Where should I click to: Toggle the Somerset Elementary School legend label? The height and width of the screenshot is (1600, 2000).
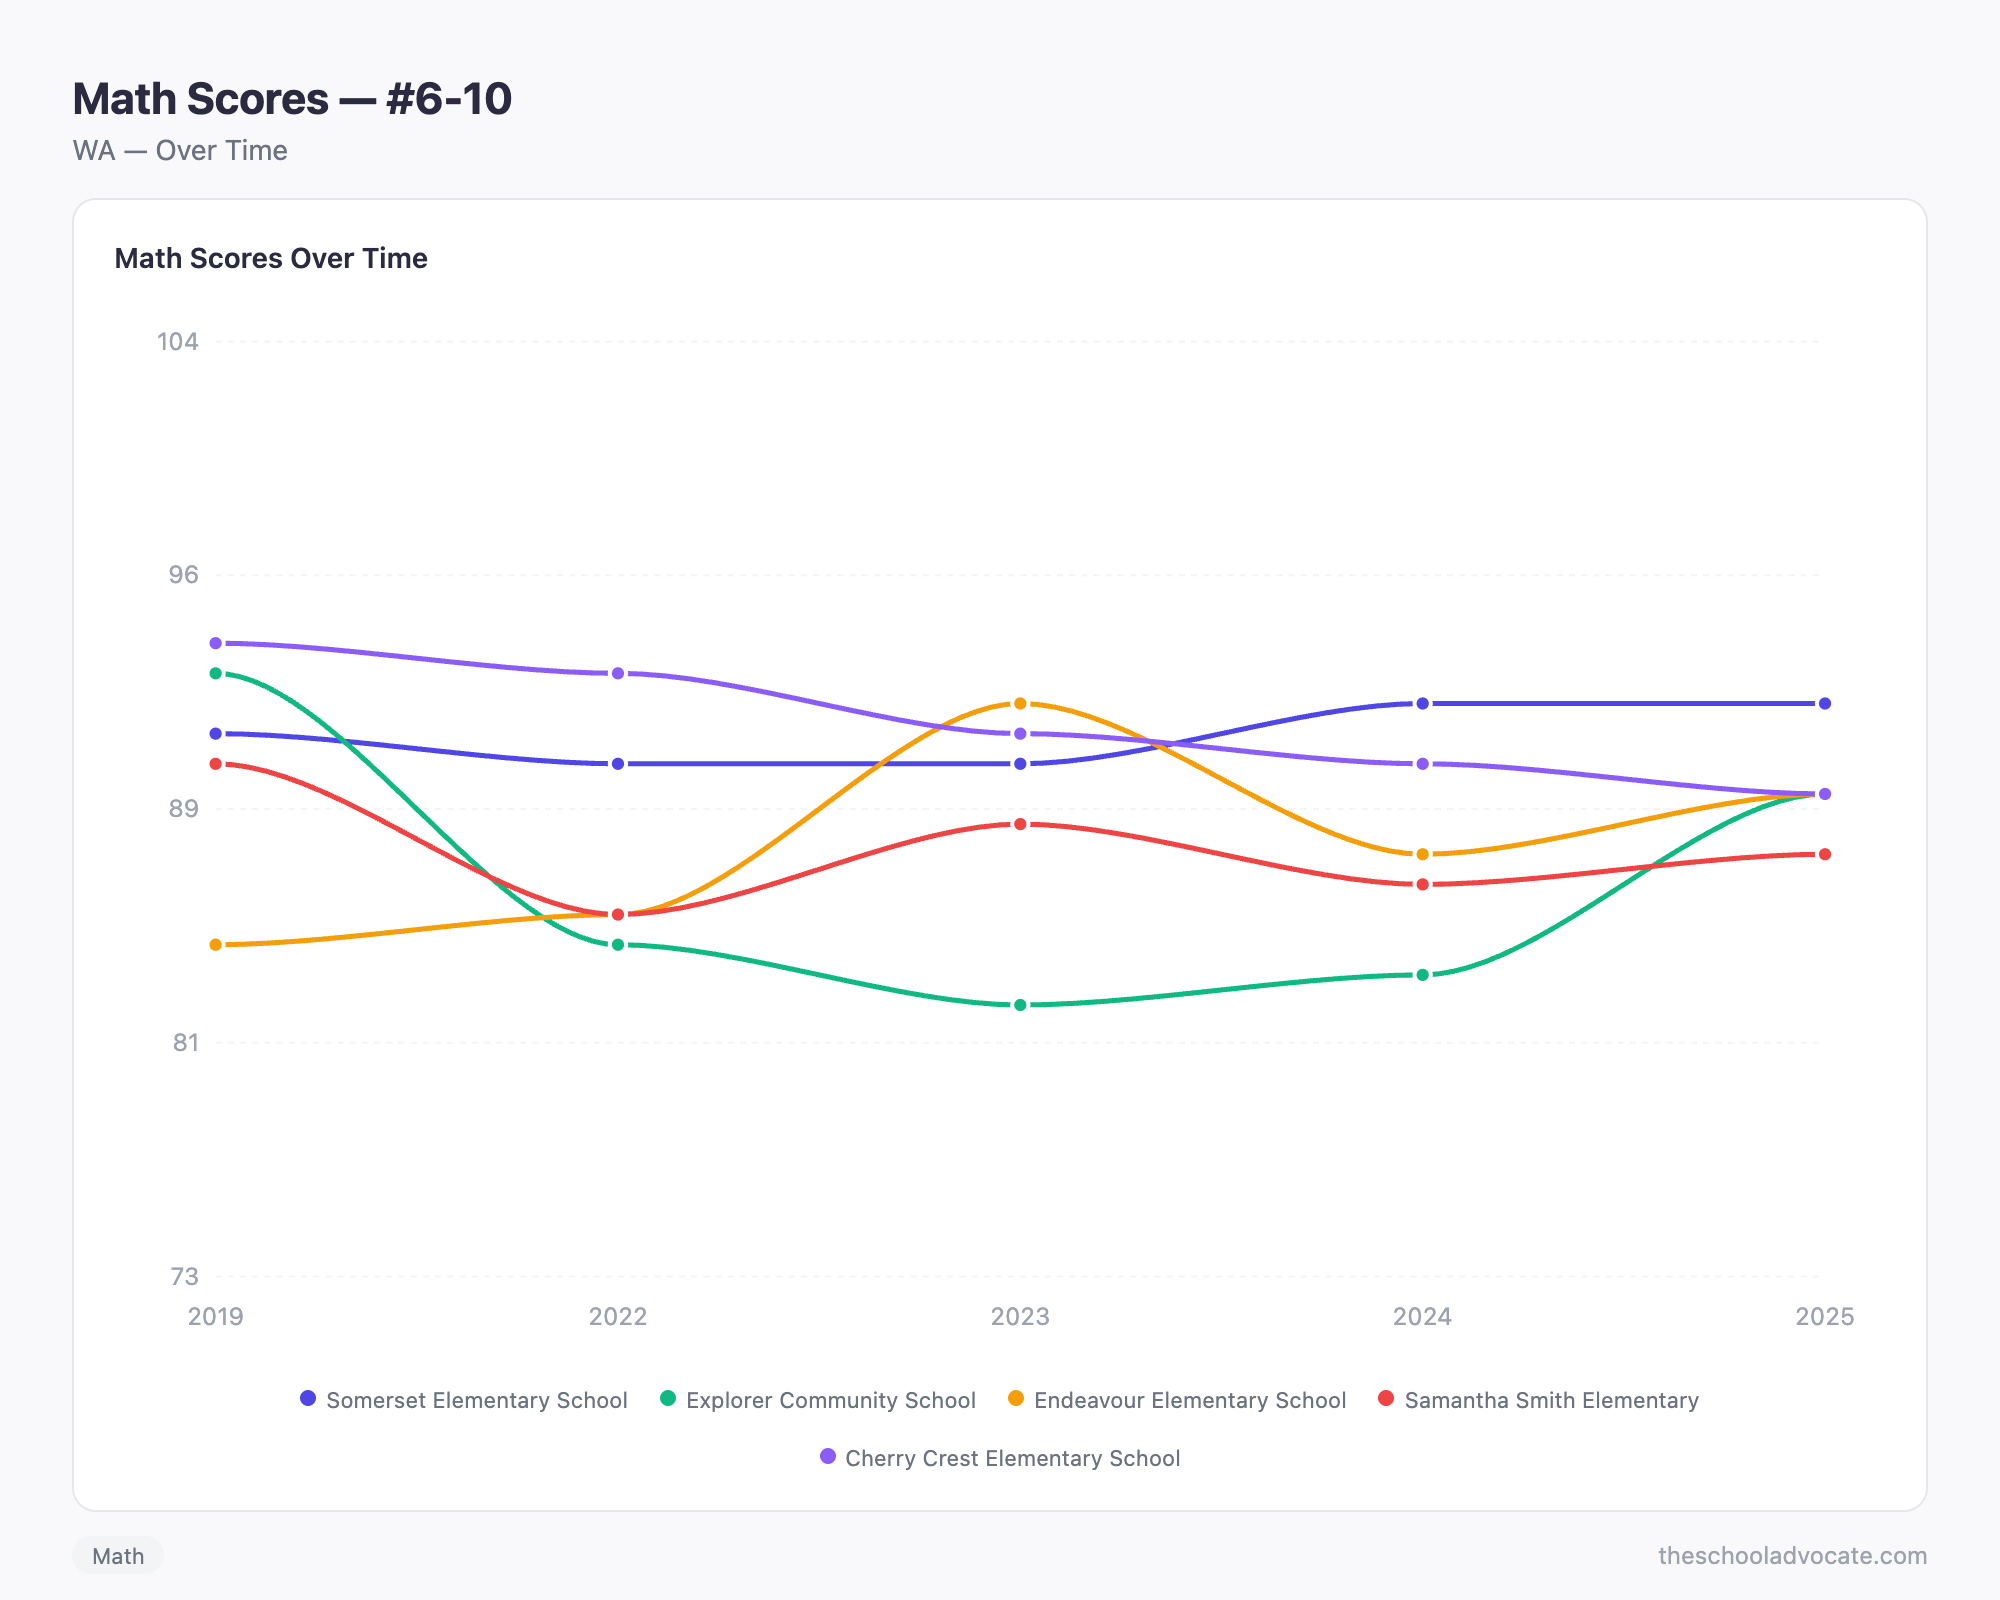coord(477,1400)
